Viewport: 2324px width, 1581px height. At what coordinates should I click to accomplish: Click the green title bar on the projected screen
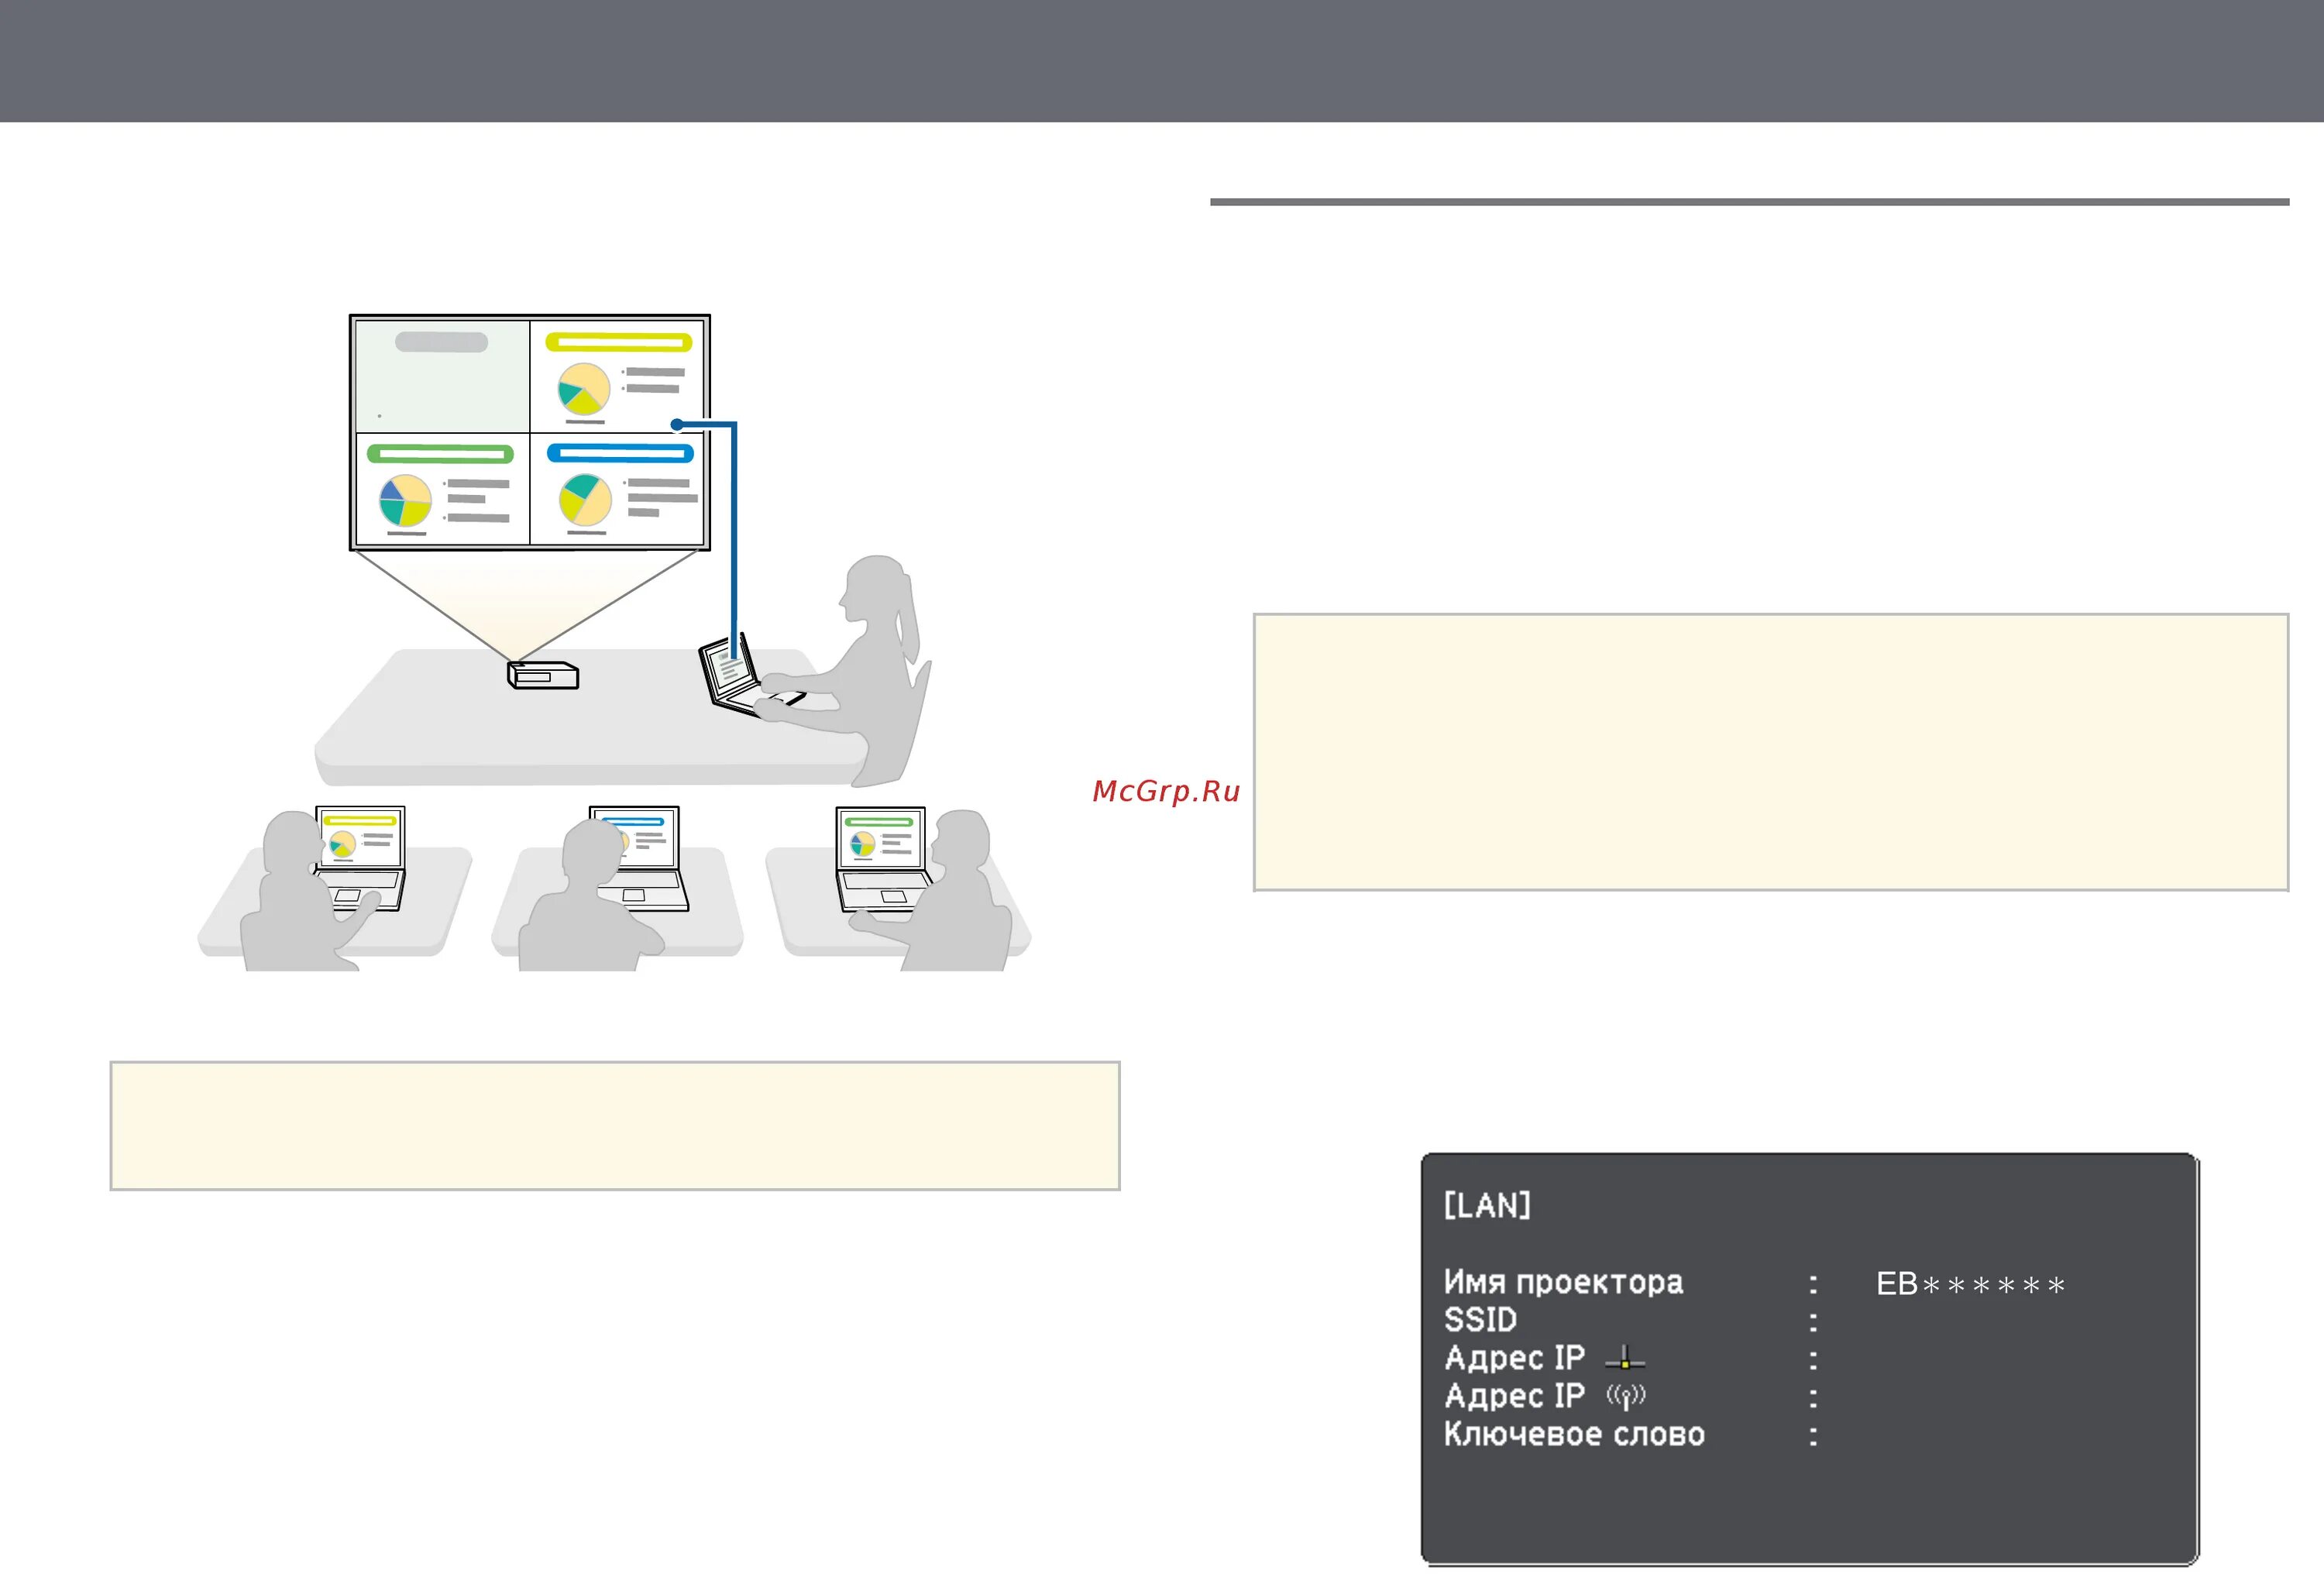[x=440, y=454]
